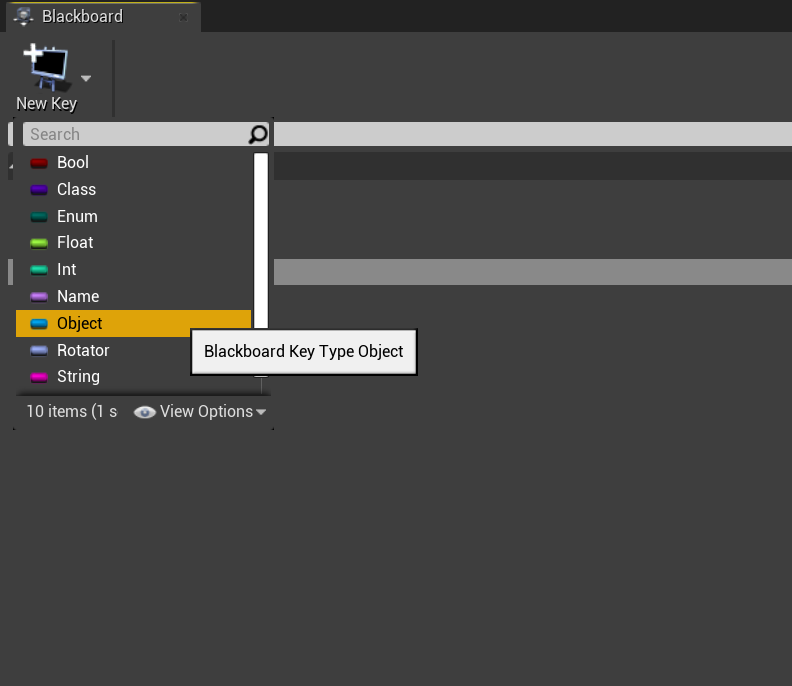This screenshot has width=792, height=686.
Task: Close the Blackboard tab
Action: point(183,18)
